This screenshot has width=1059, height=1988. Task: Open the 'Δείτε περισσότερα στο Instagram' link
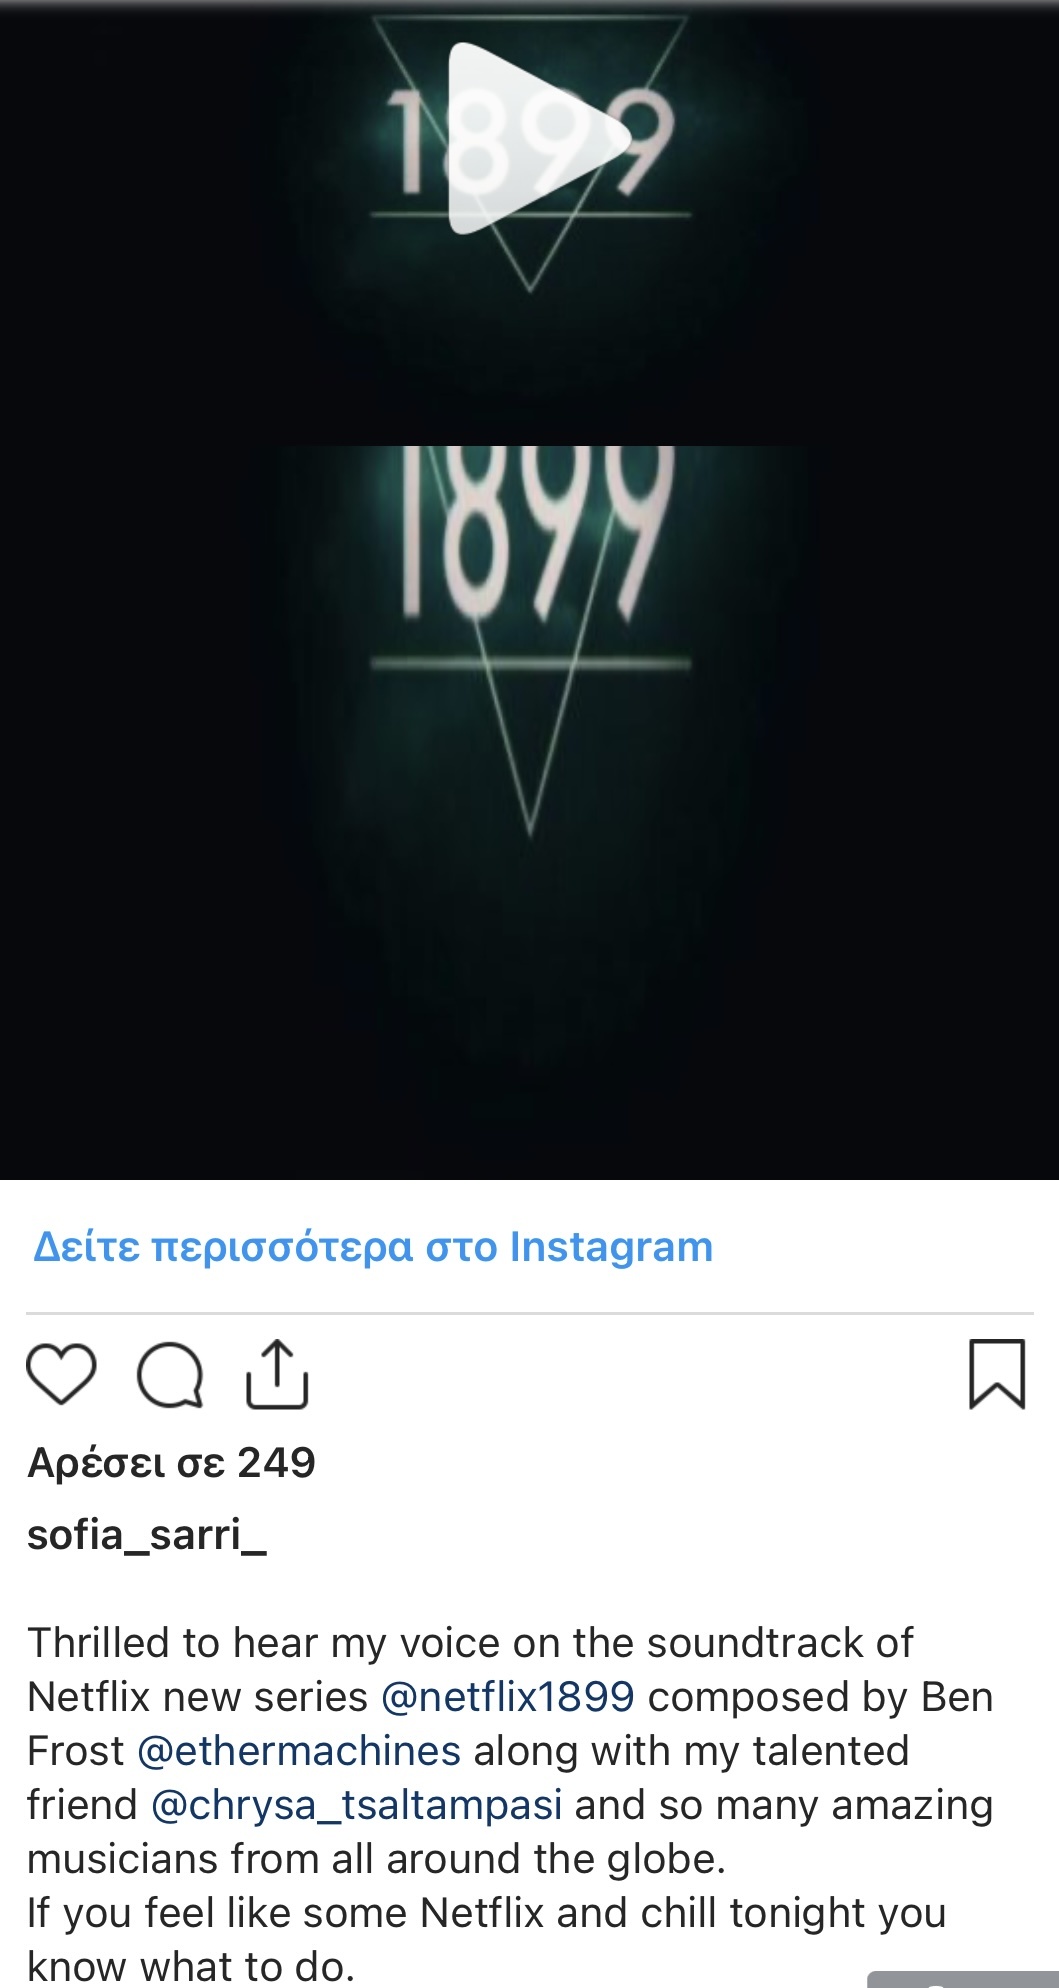373,1247
